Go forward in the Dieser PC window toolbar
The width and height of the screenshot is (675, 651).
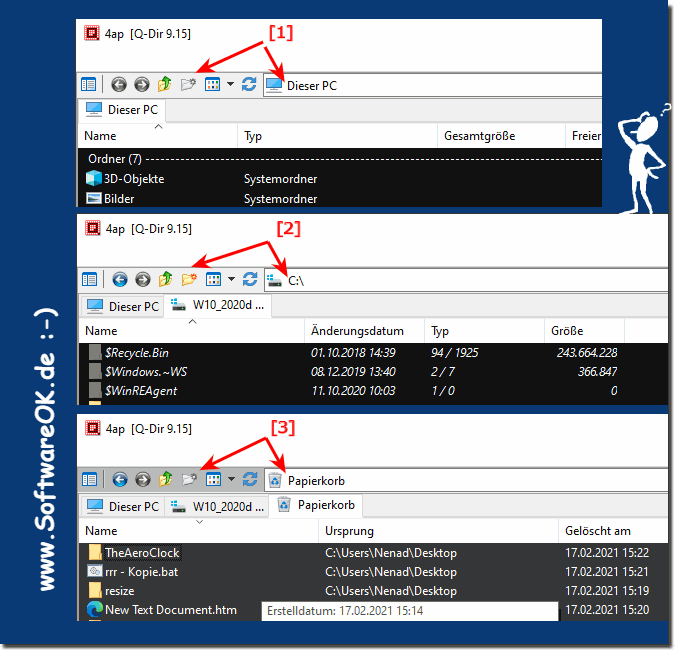click(142, 84)
